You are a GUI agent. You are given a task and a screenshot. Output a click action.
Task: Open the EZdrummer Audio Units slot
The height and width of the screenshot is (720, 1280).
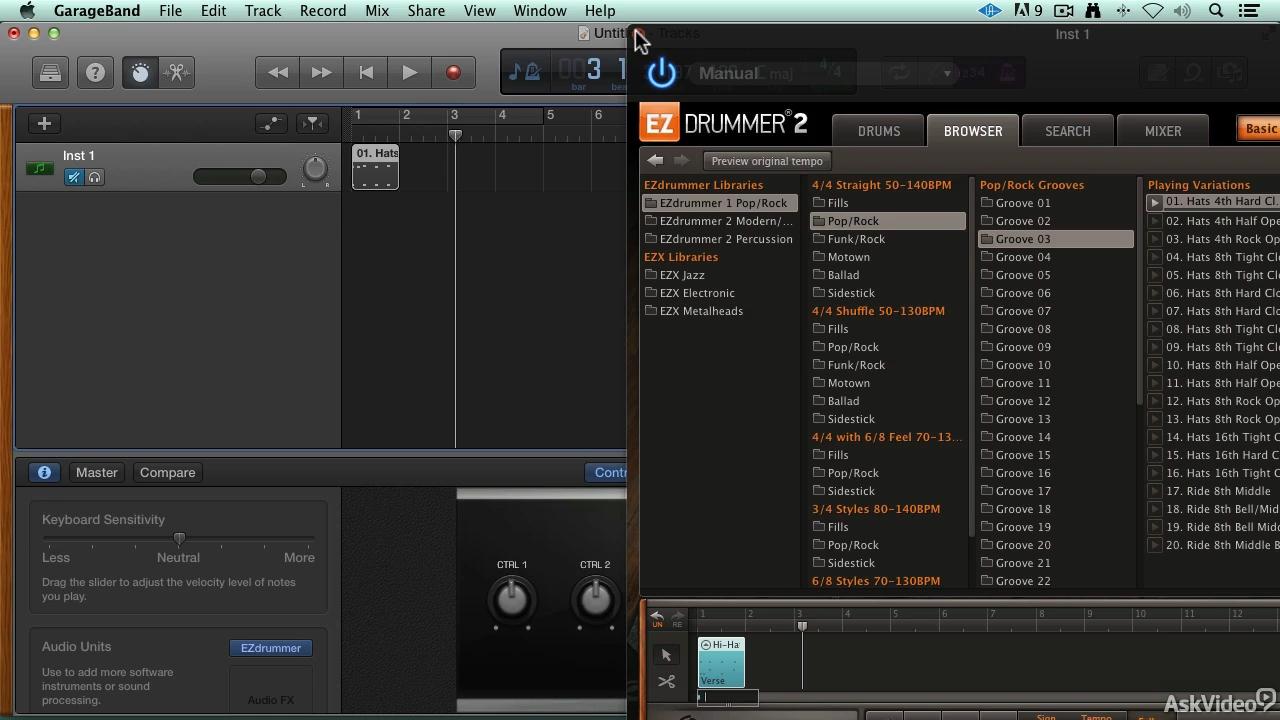[x=270, y=648]
